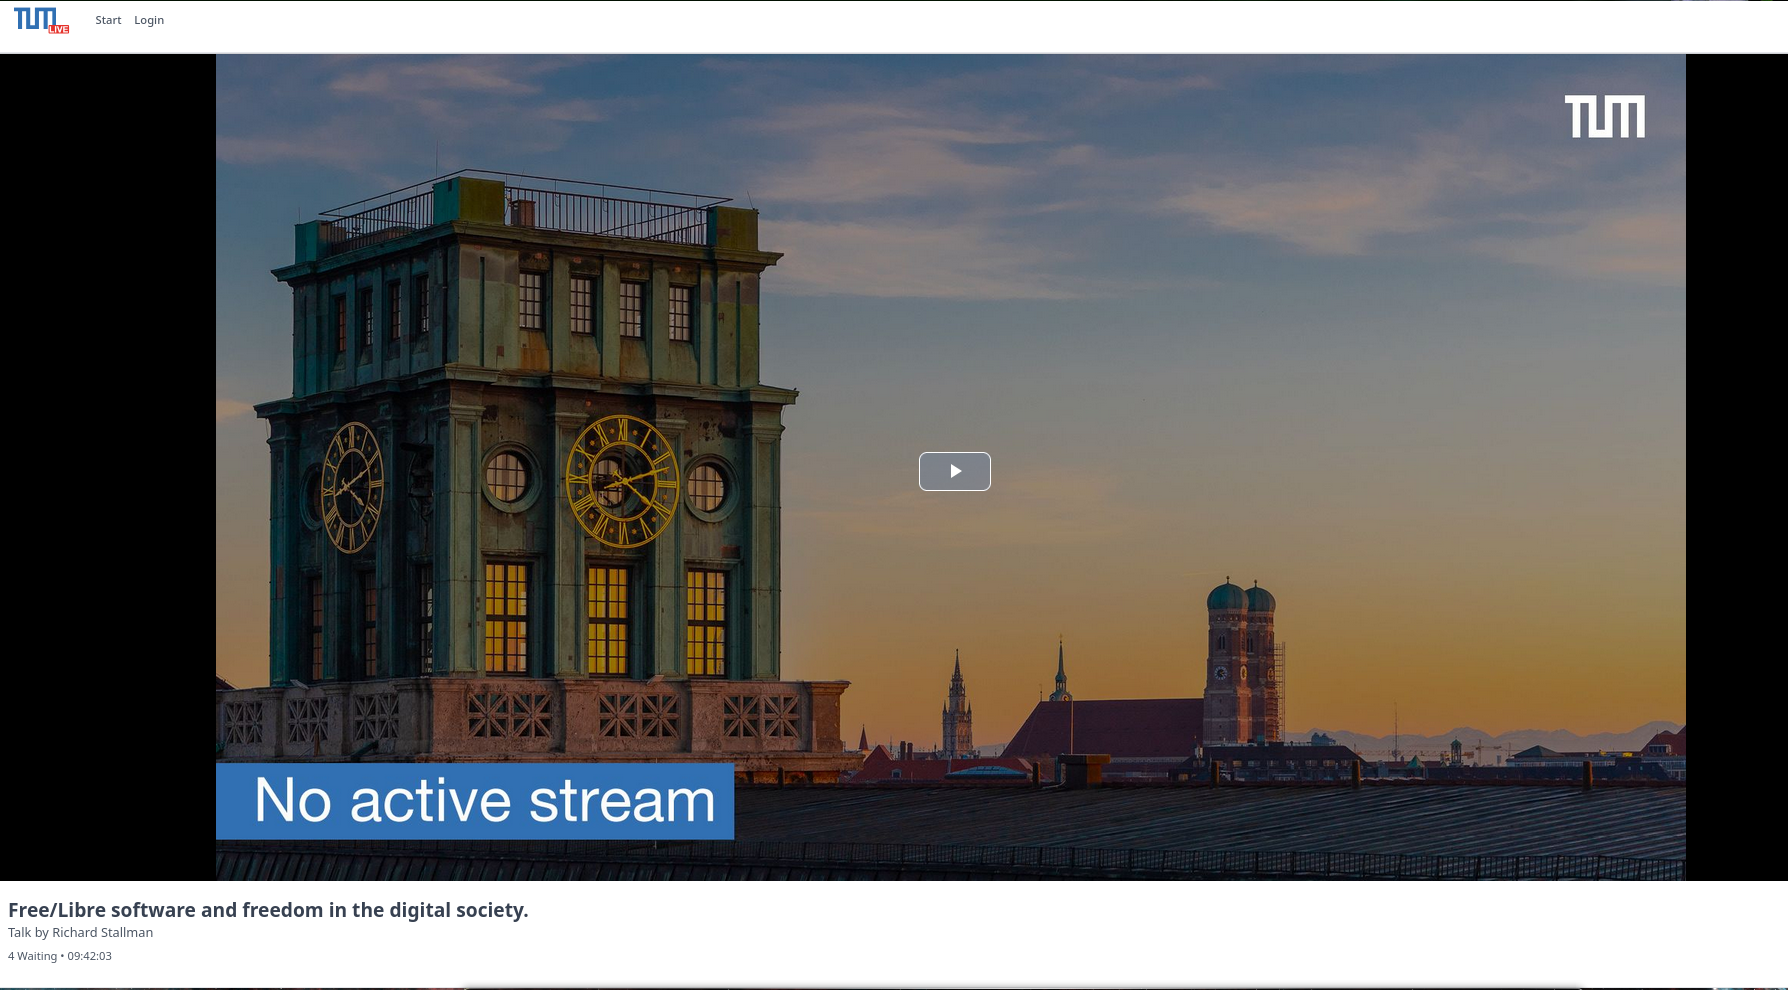Click the golden clock face on the tower

[x=622, y=481]
